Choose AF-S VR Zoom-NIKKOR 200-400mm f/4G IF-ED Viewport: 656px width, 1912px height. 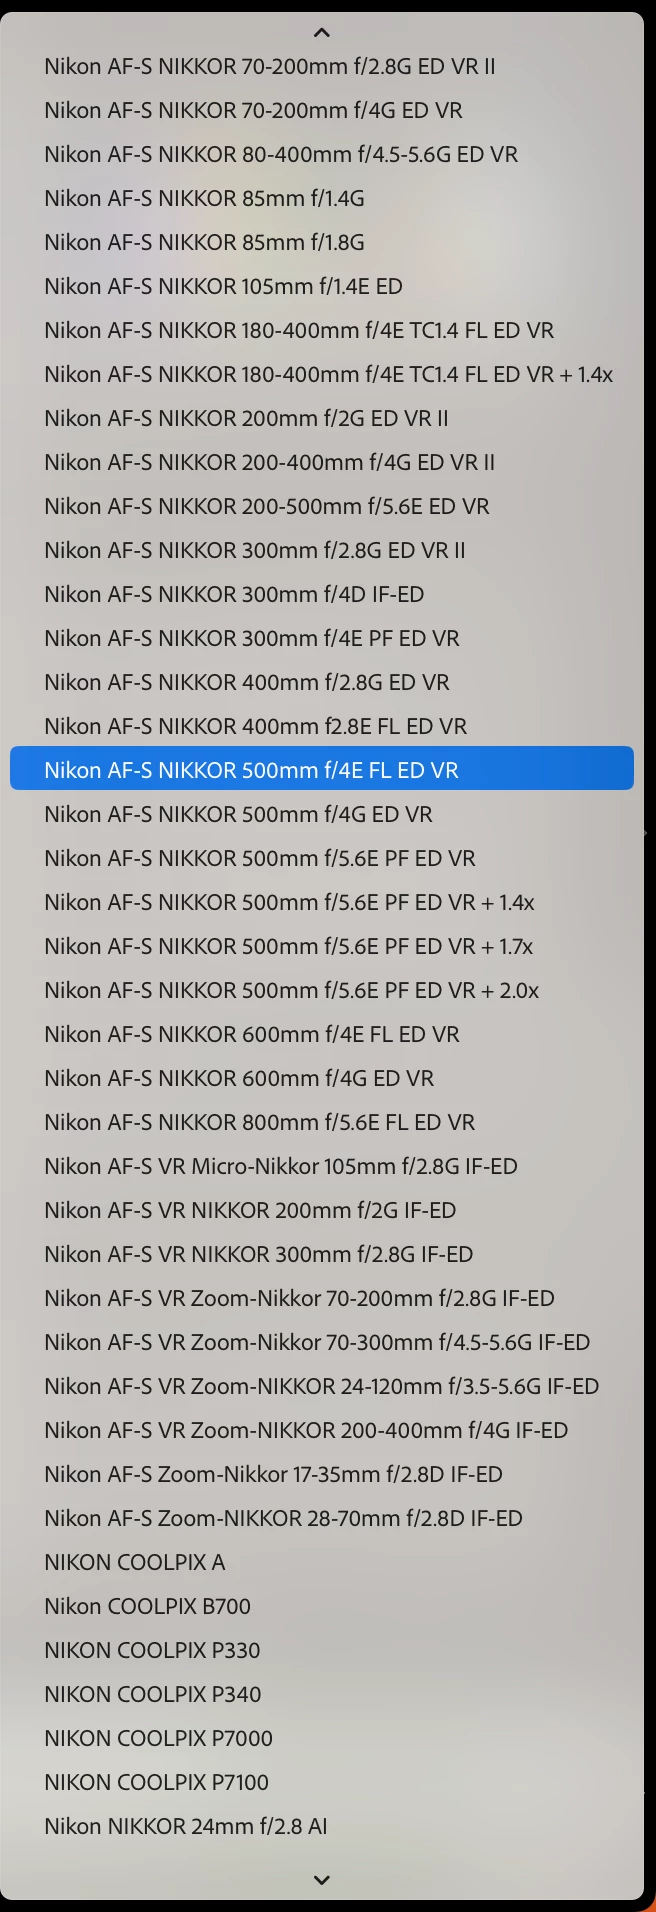[322, 1430]
